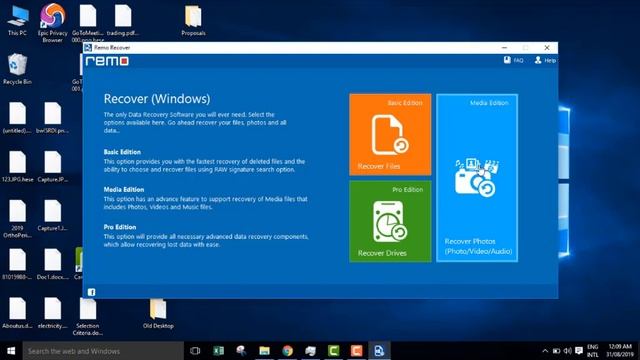Open the Windows Start menu
This screenshot has height=360, width=640.
[x=11, y=351]
